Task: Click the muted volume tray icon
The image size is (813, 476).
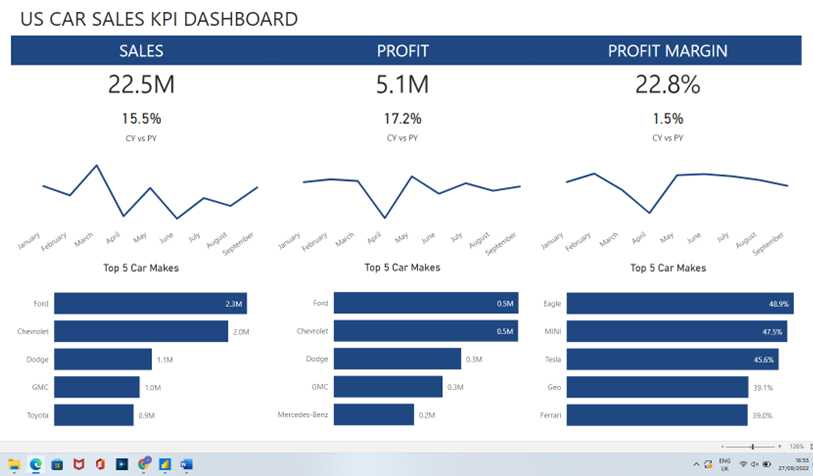Action: click(754, 464)
